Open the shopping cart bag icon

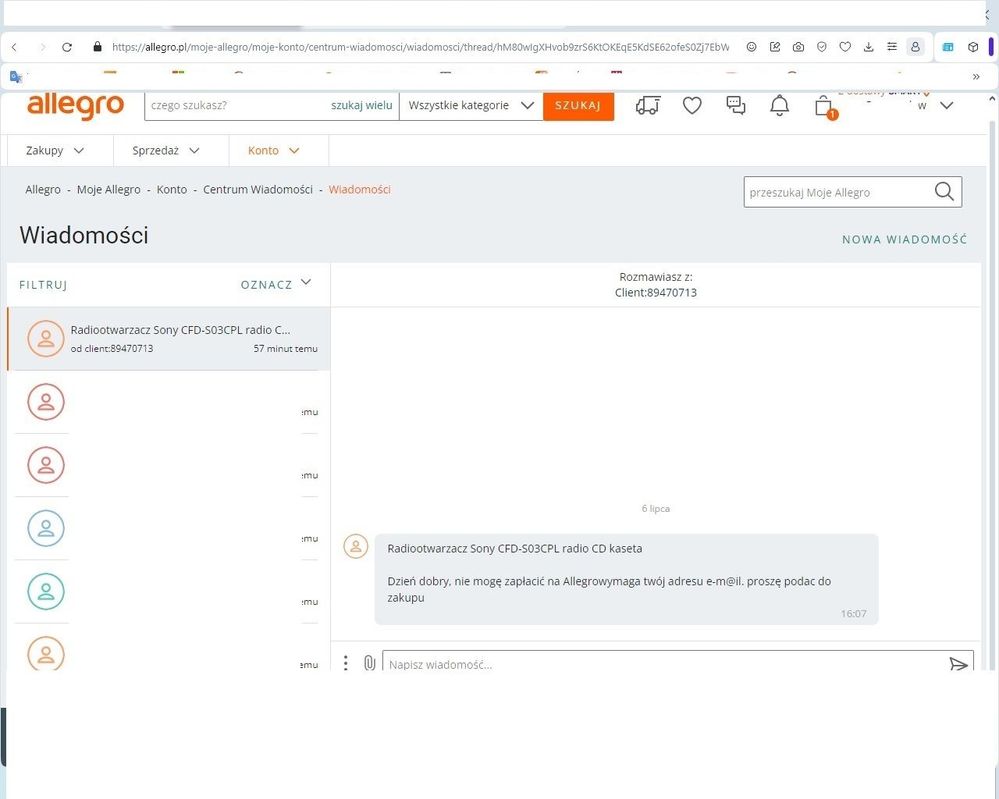(x=824, y=106)
